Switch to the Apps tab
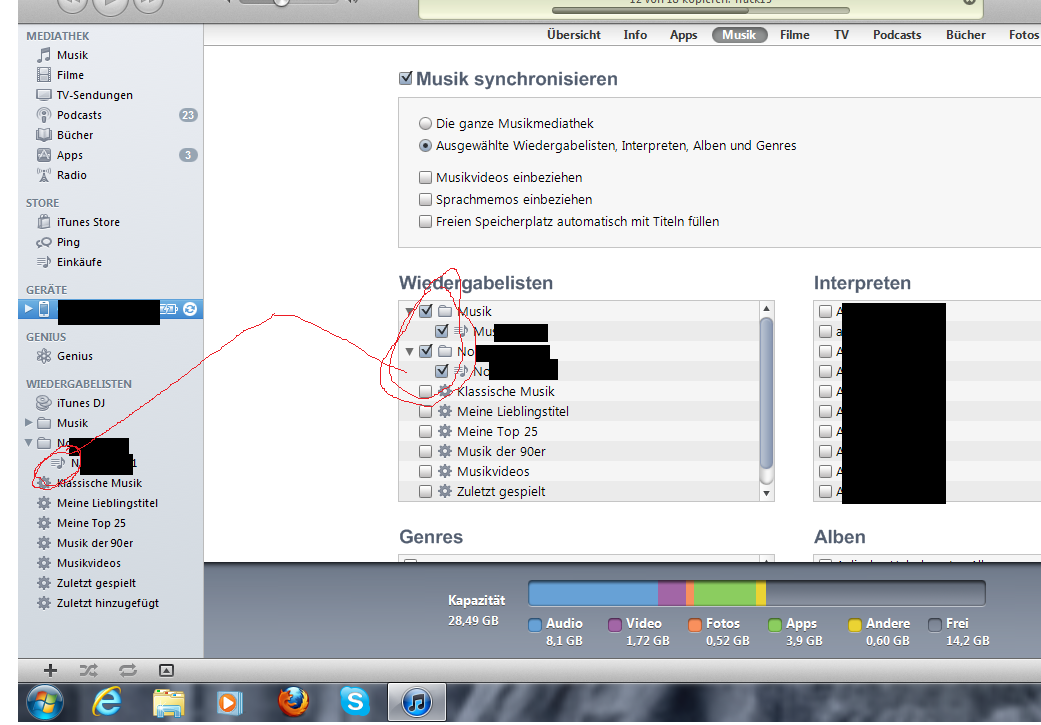Screen dimensions: 1041x725 [x=683, y=35]
